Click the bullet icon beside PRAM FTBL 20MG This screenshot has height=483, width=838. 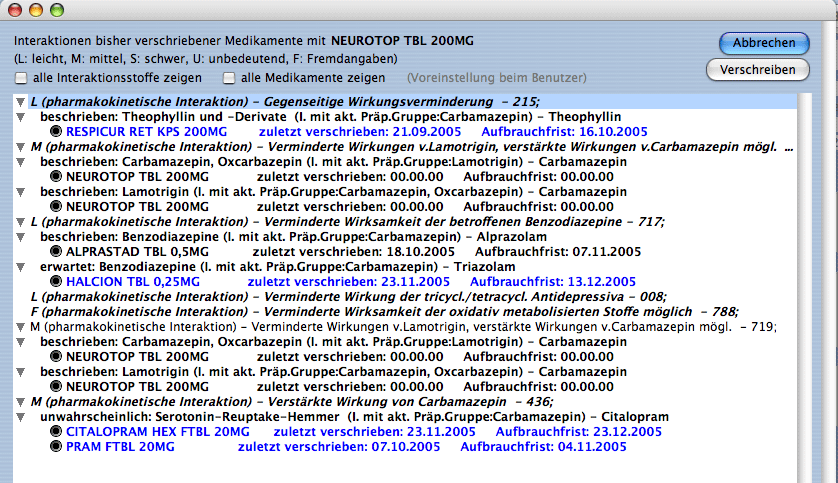tap(56, 446)
